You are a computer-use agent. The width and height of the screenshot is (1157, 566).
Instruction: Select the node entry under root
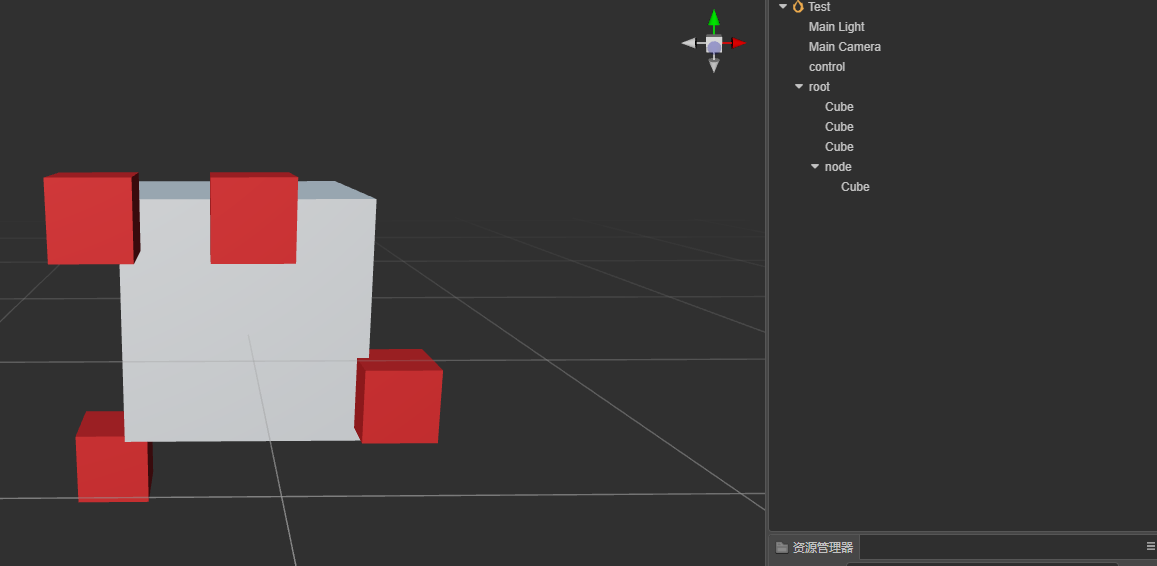pos(838,167)
